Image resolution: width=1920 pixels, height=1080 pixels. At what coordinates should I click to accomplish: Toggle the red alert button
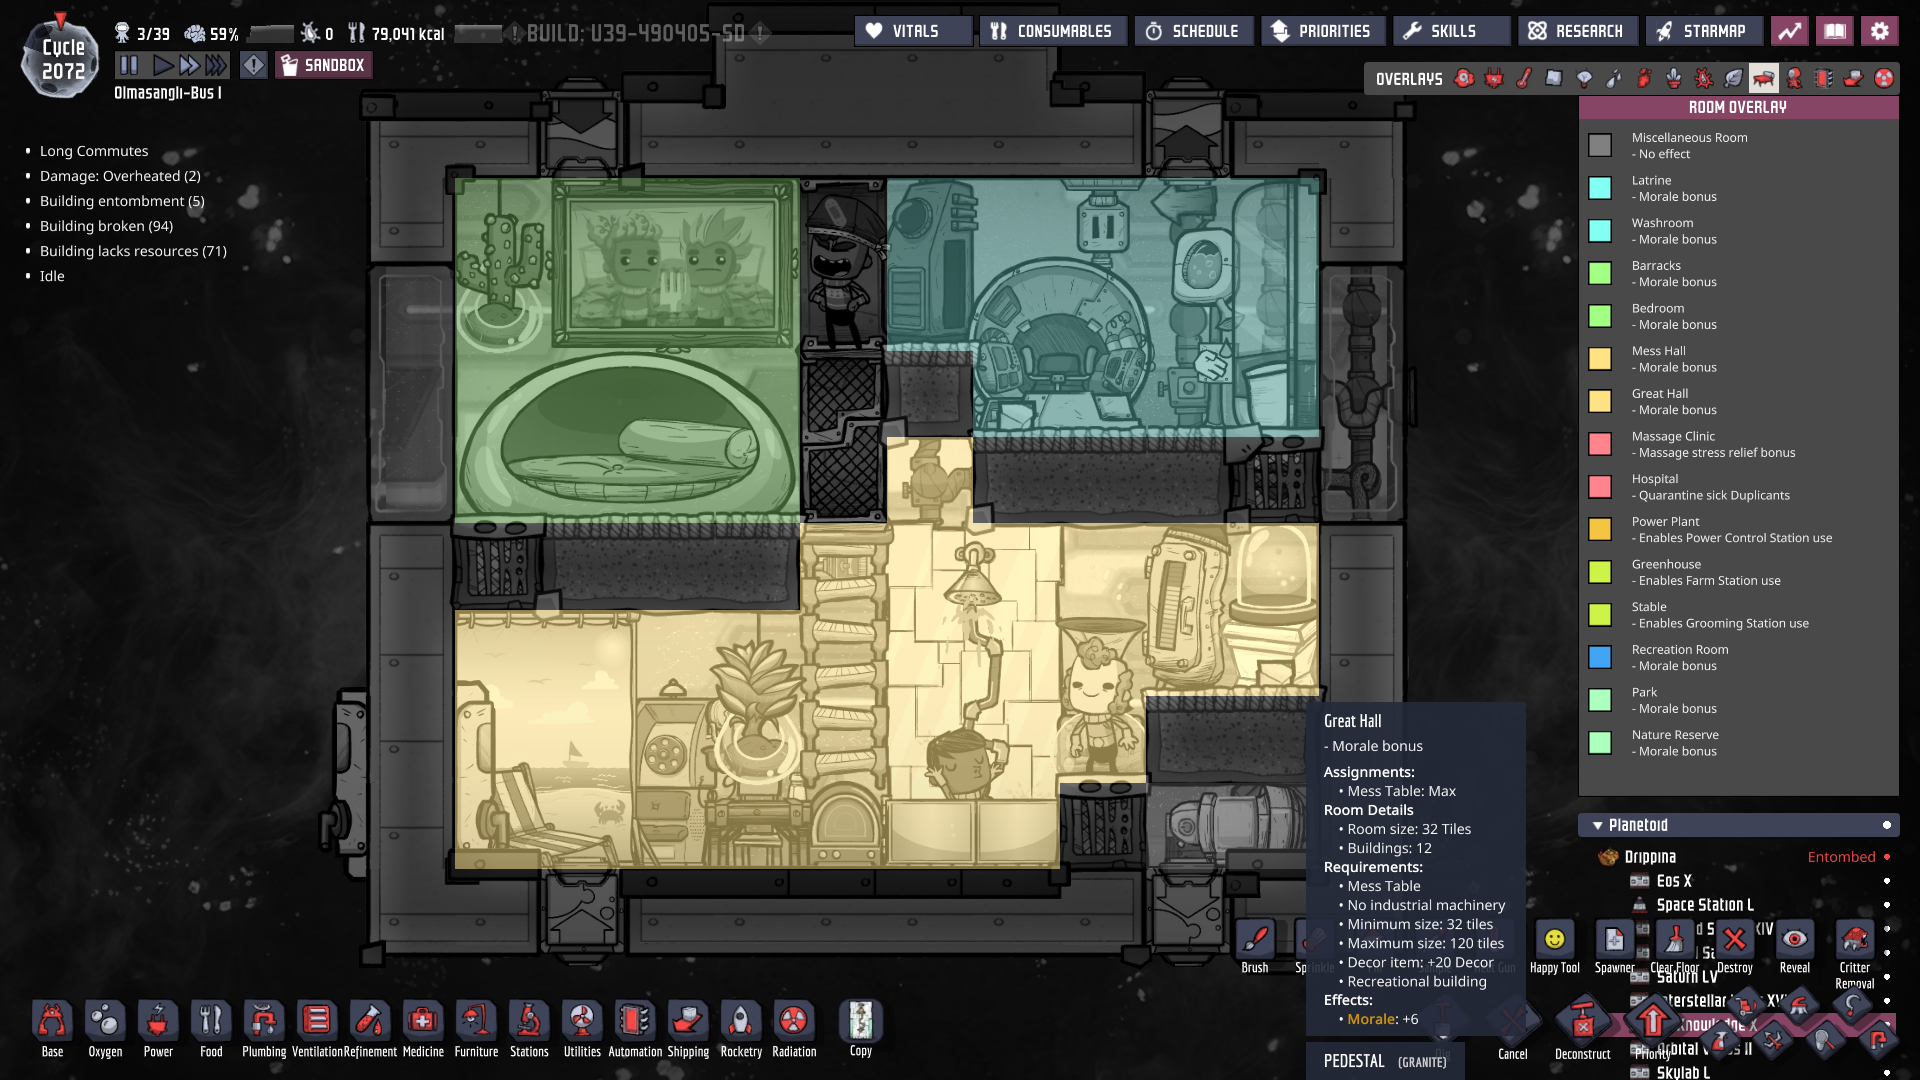coord(254,66)
